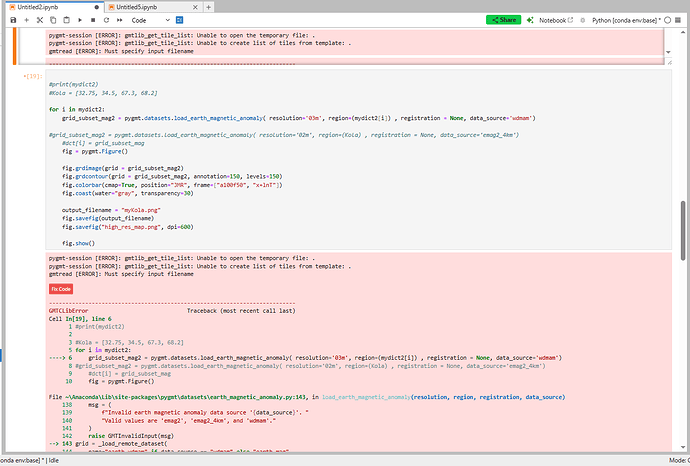
Task: Interrupt the kernel with stop icon
Action: (92, 20)
